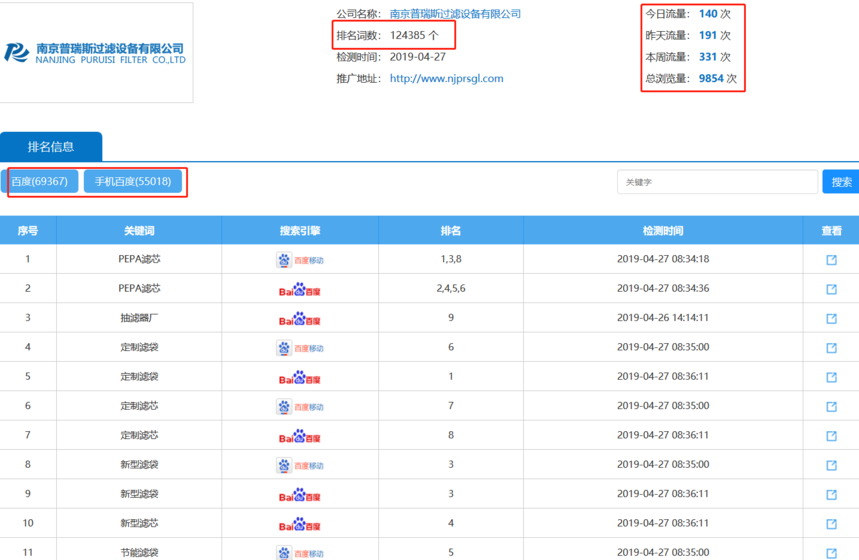859x560 pixels.
Task: Click the 排名 column header
Action: pyautogui.click(x=451, y=231)
